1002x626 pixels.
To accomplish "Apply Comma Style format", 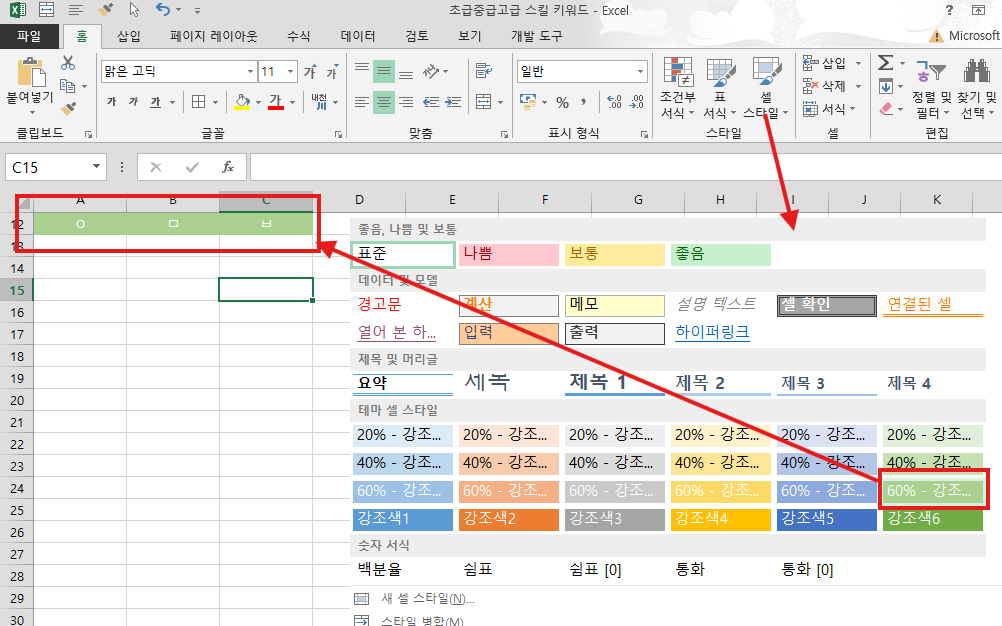I will coord(583,102).
